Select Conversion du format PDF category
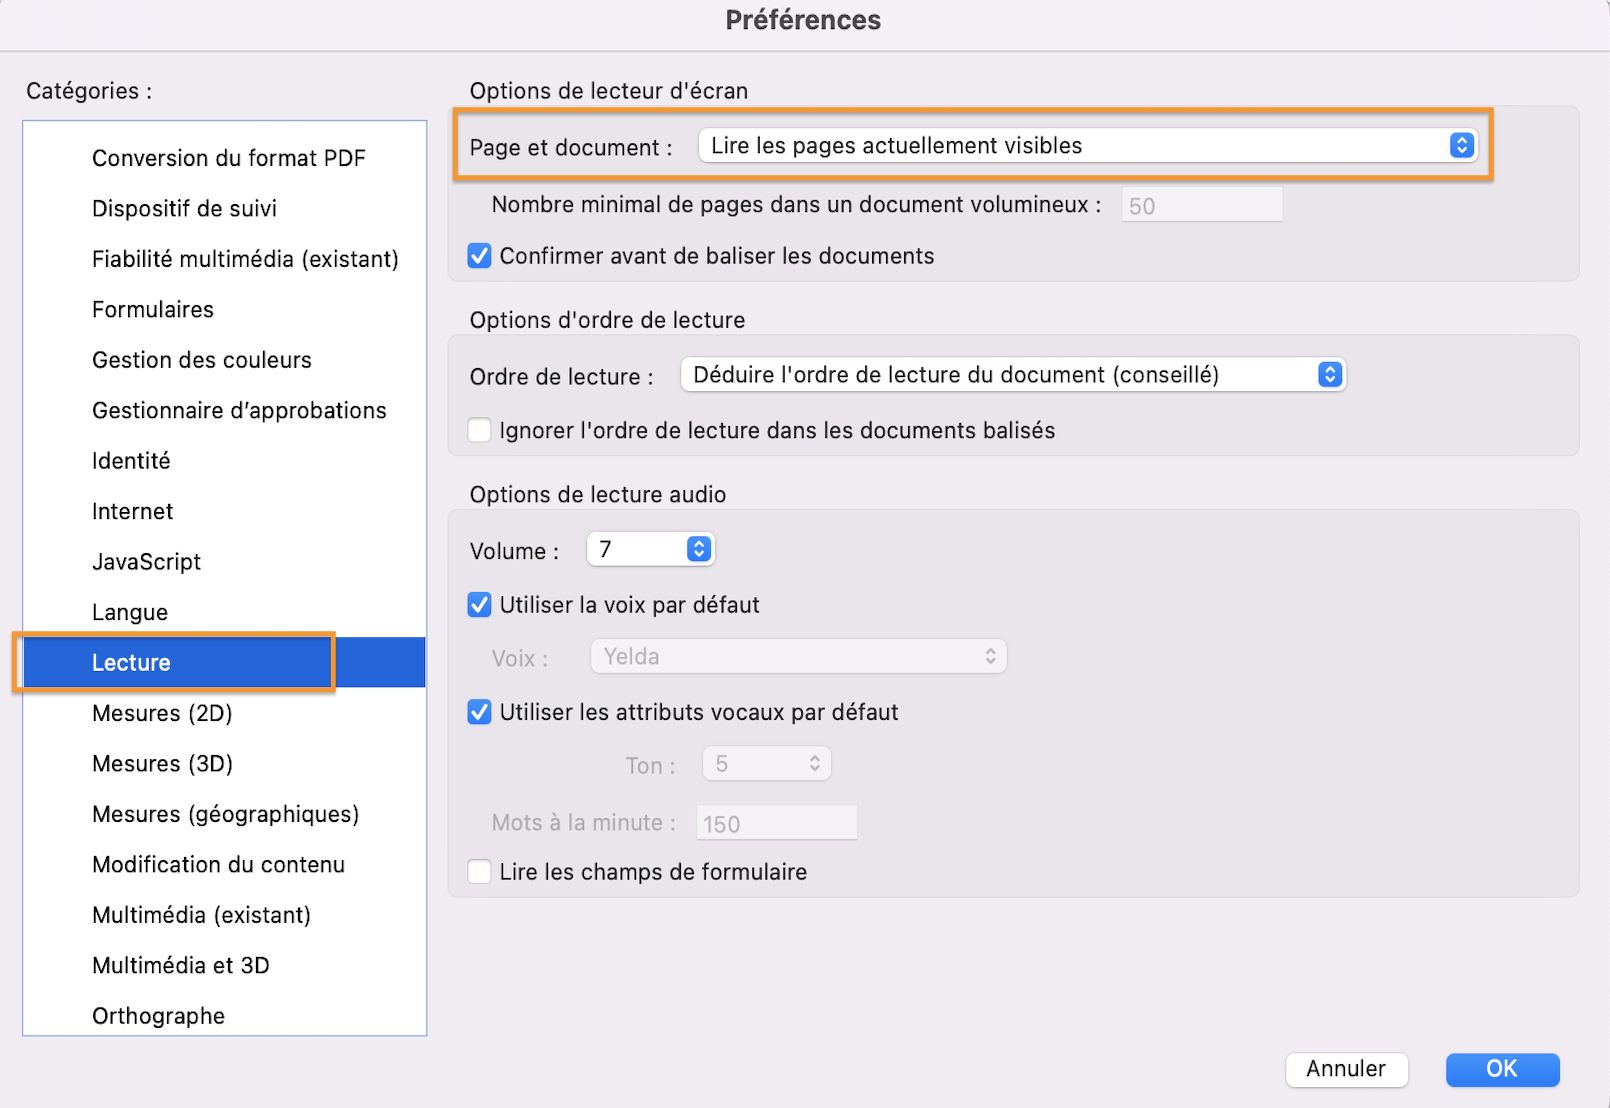 click(229, 157)
